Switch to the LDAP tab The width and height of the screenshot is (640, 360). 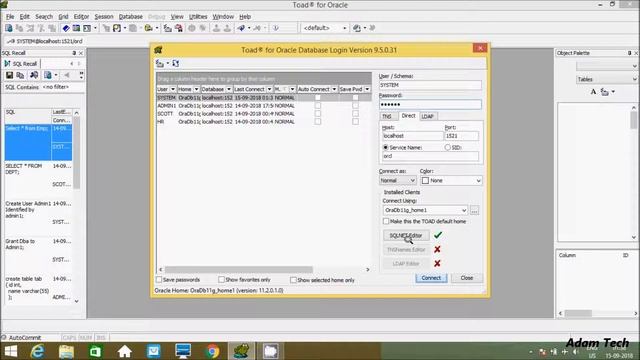[427, 116]
